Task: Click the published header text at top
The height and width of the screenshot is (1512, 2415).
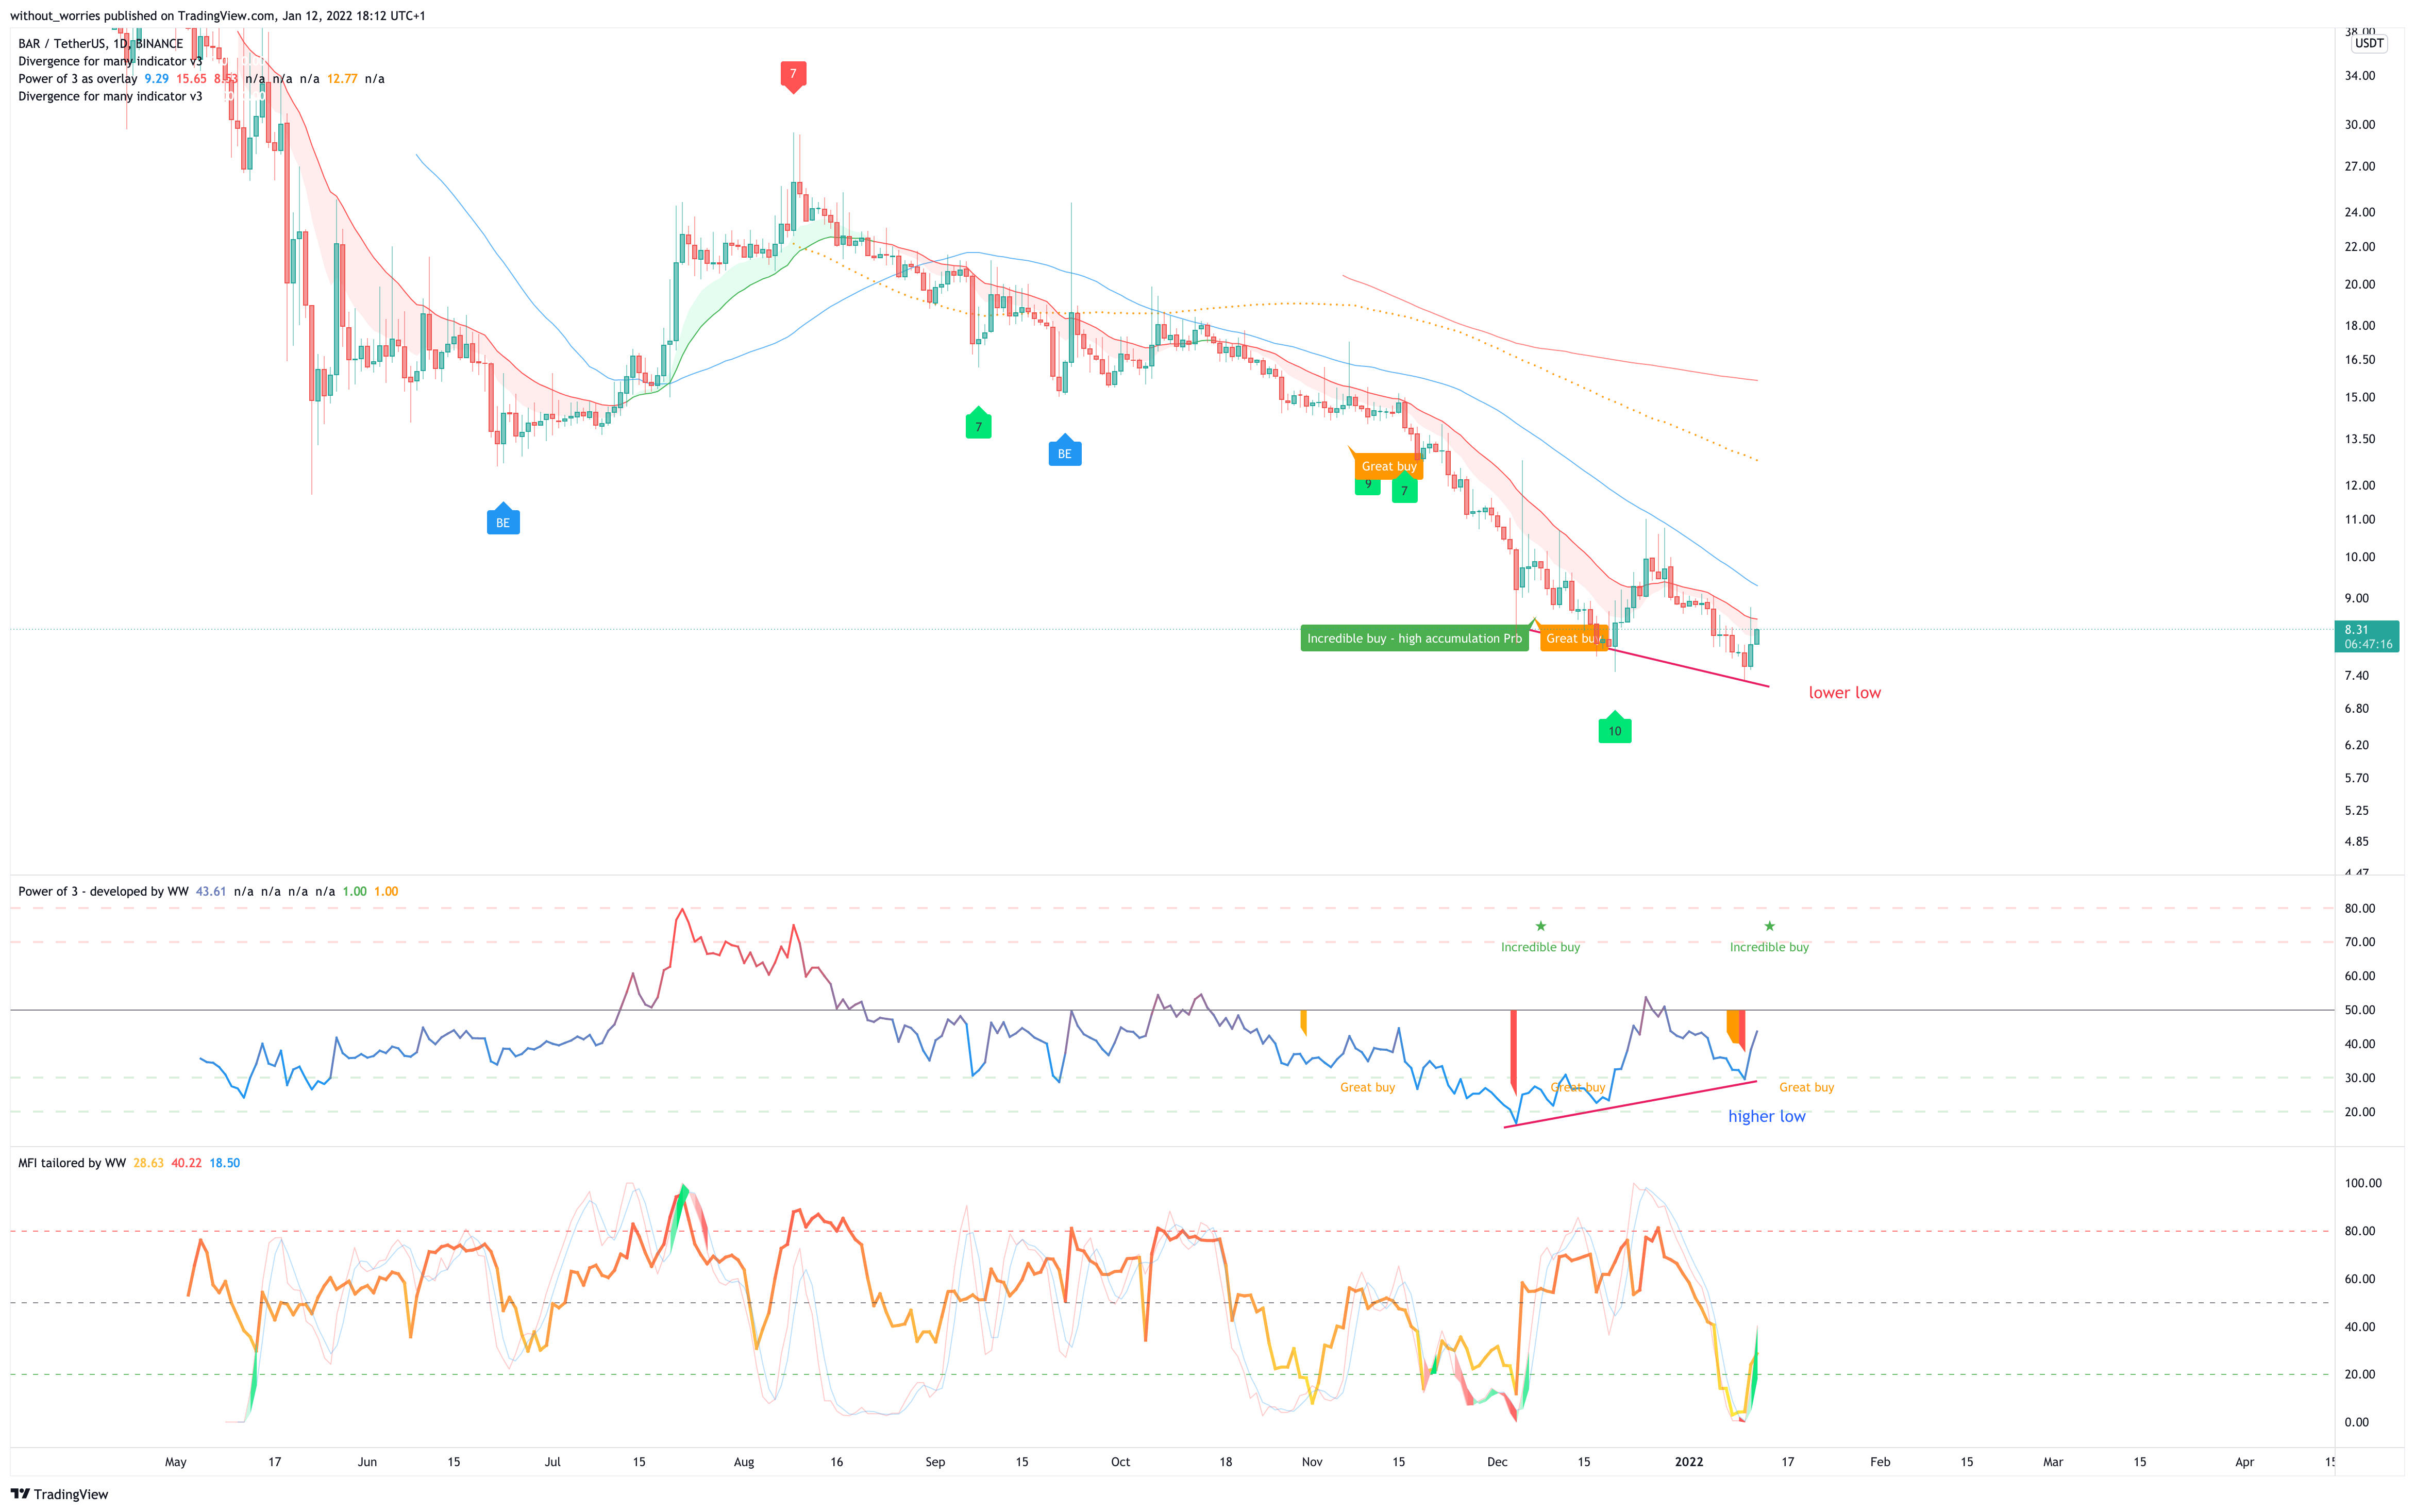Action: 217,16
